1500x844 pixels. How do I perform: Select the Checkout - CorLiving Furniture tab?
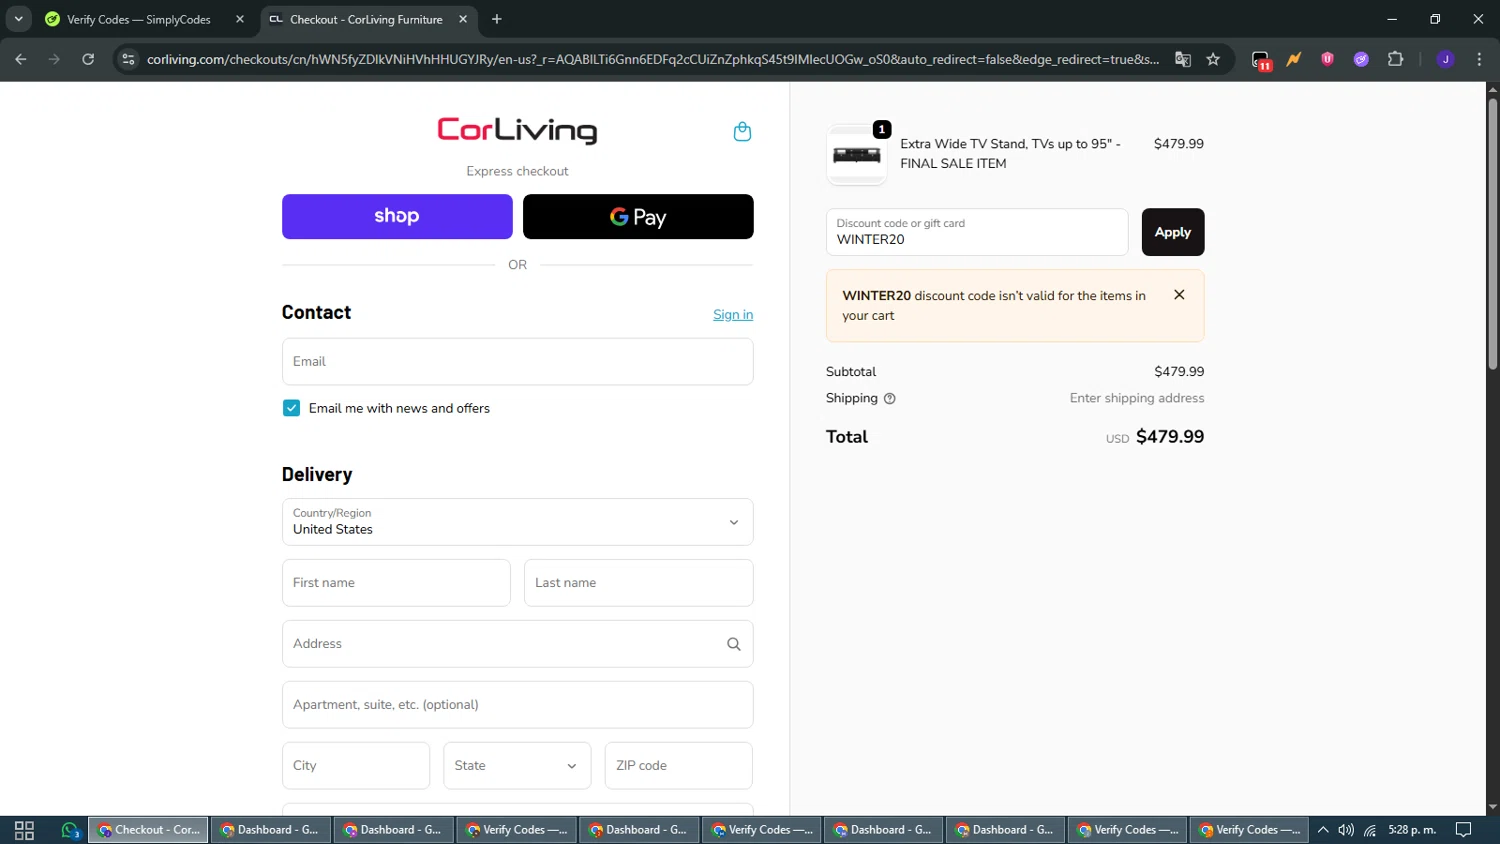coord(368,19)
